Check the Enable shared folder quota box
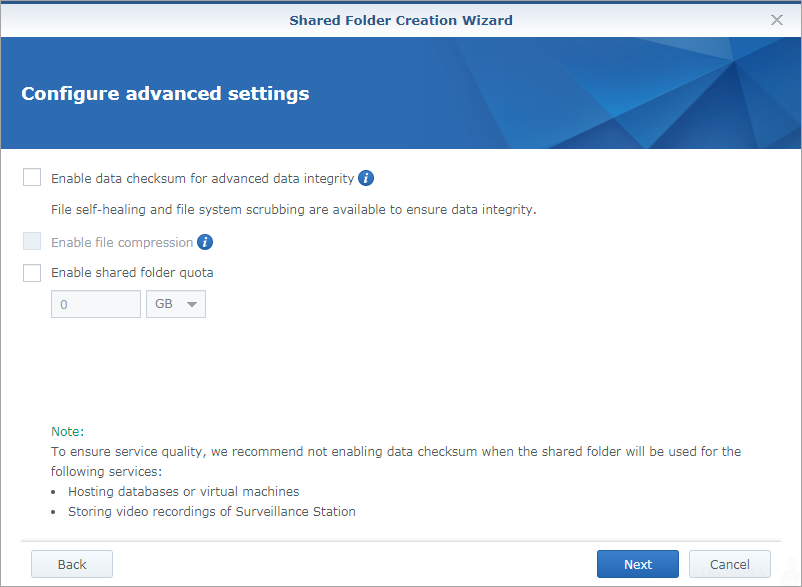The height and width of the screenshot is (587, 802). coord(32,273)
